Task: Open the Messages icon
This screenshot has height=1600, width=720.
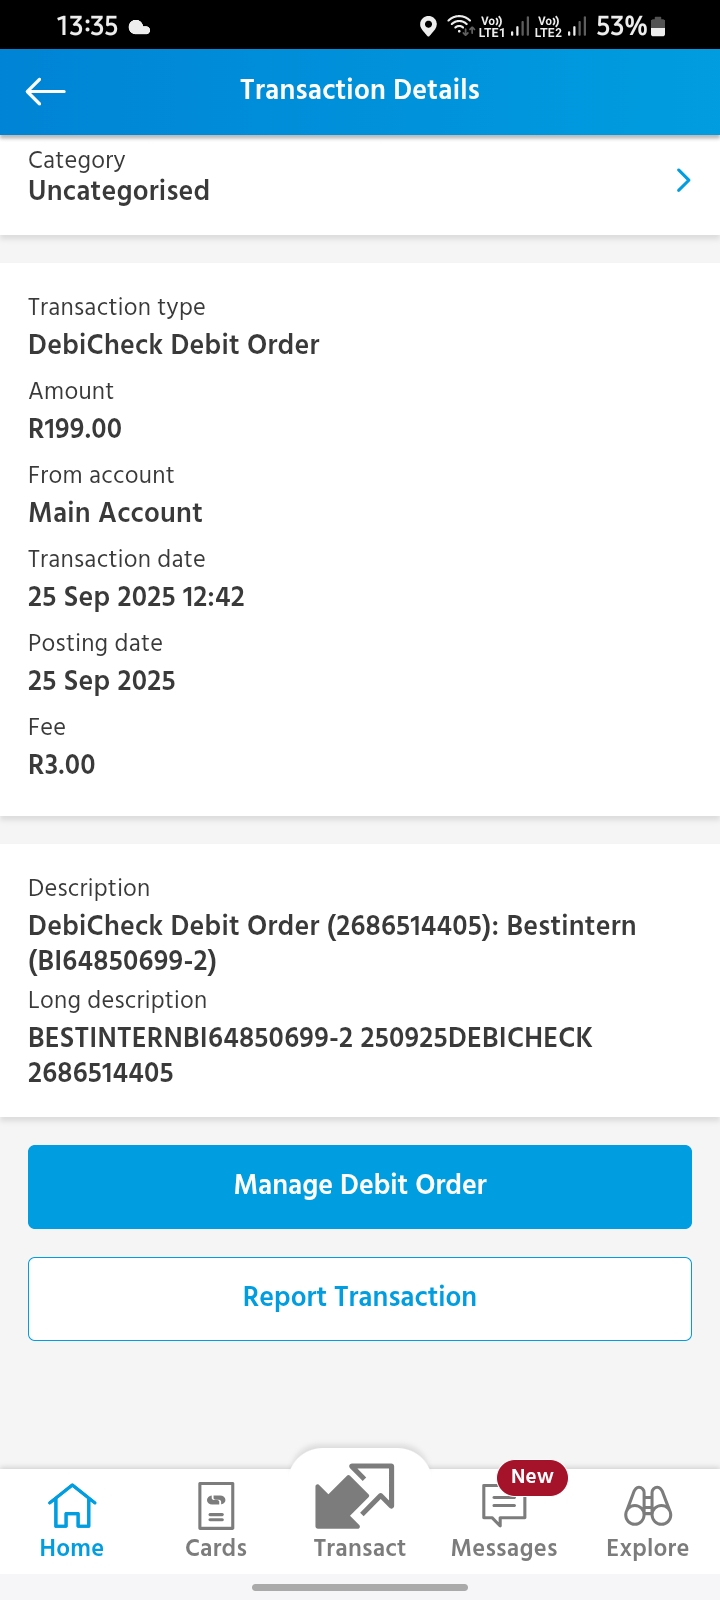Action: point(503,1507)
